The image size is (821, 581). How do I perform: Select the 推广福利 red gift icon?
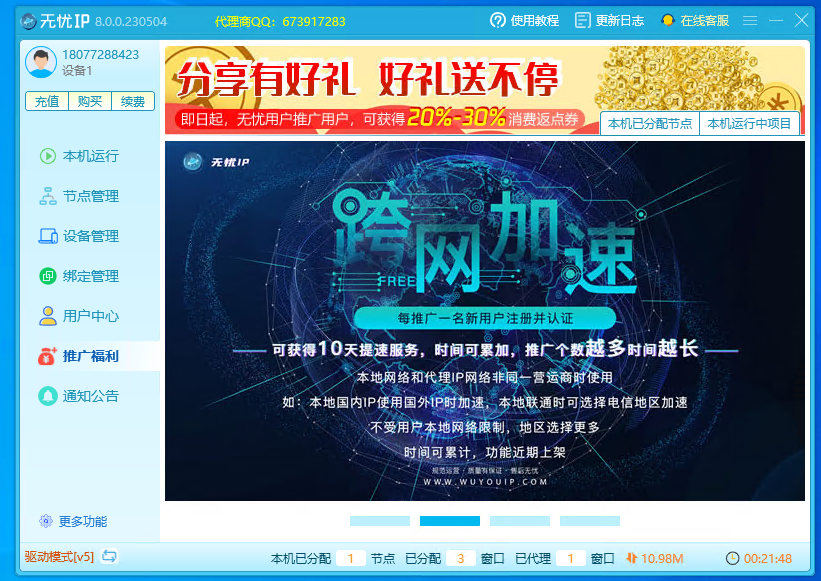tap(47, 356)
